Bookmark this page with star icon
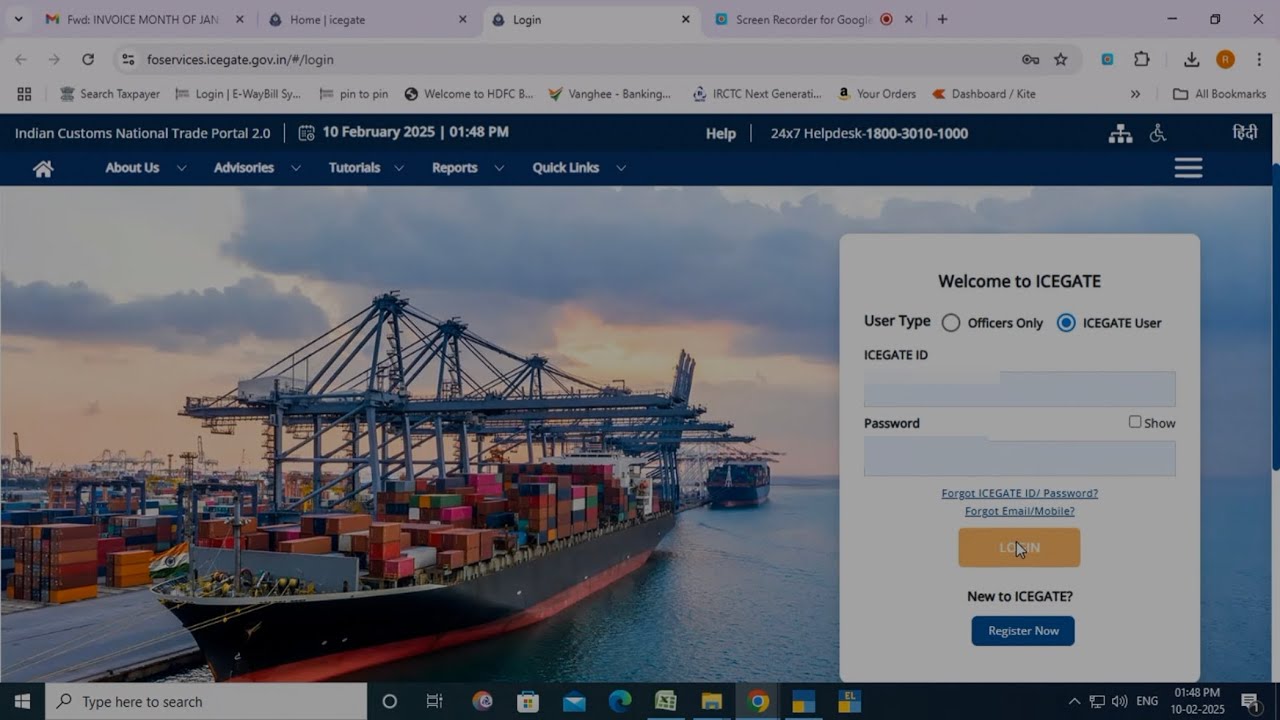Viewport: 1280px width, 720px height. (x=1061, y=59)
